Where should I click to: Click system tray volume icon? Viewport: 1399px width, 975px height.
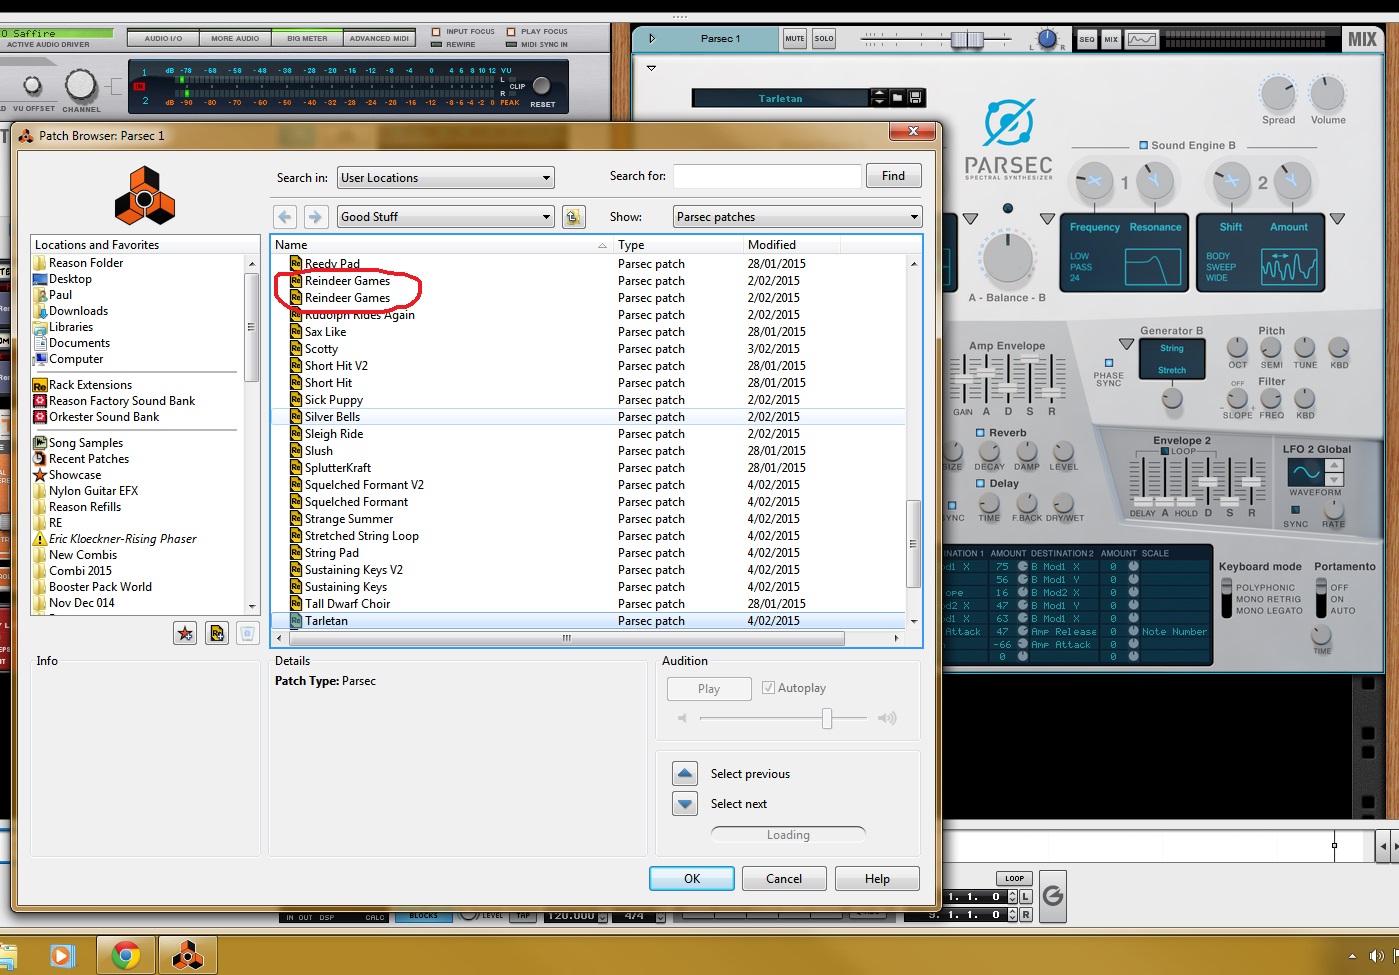[x=1377, y=957]
